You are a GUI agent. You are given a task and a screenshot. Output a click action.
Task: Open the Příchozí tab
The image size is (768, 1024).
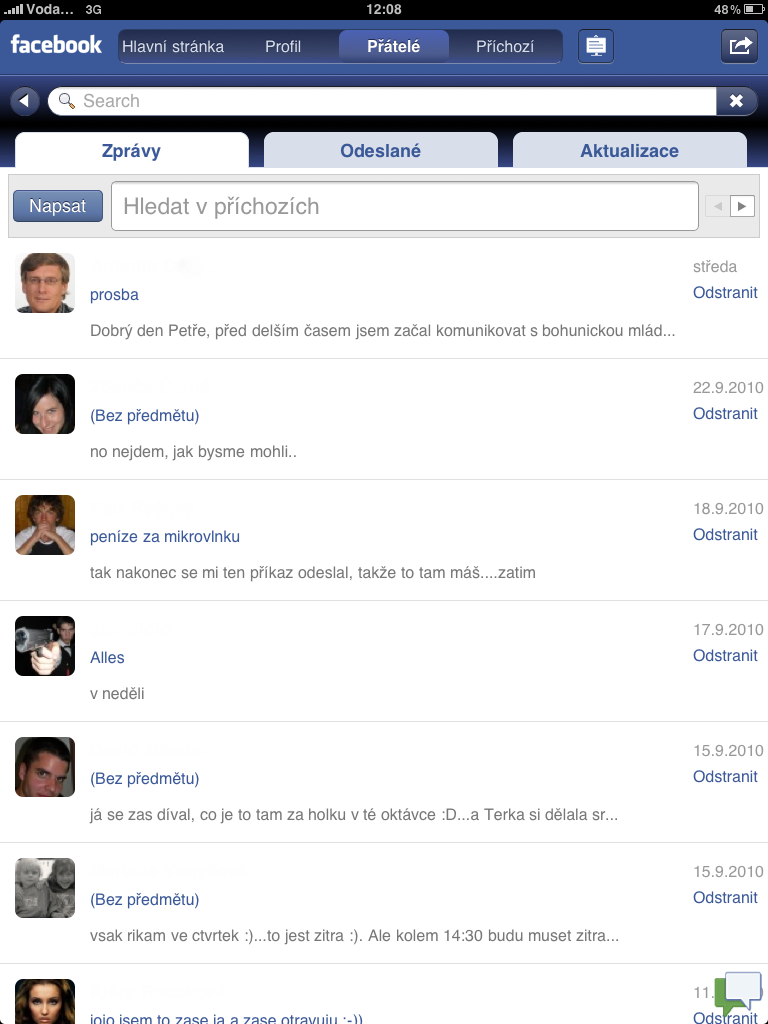point(505,46)
